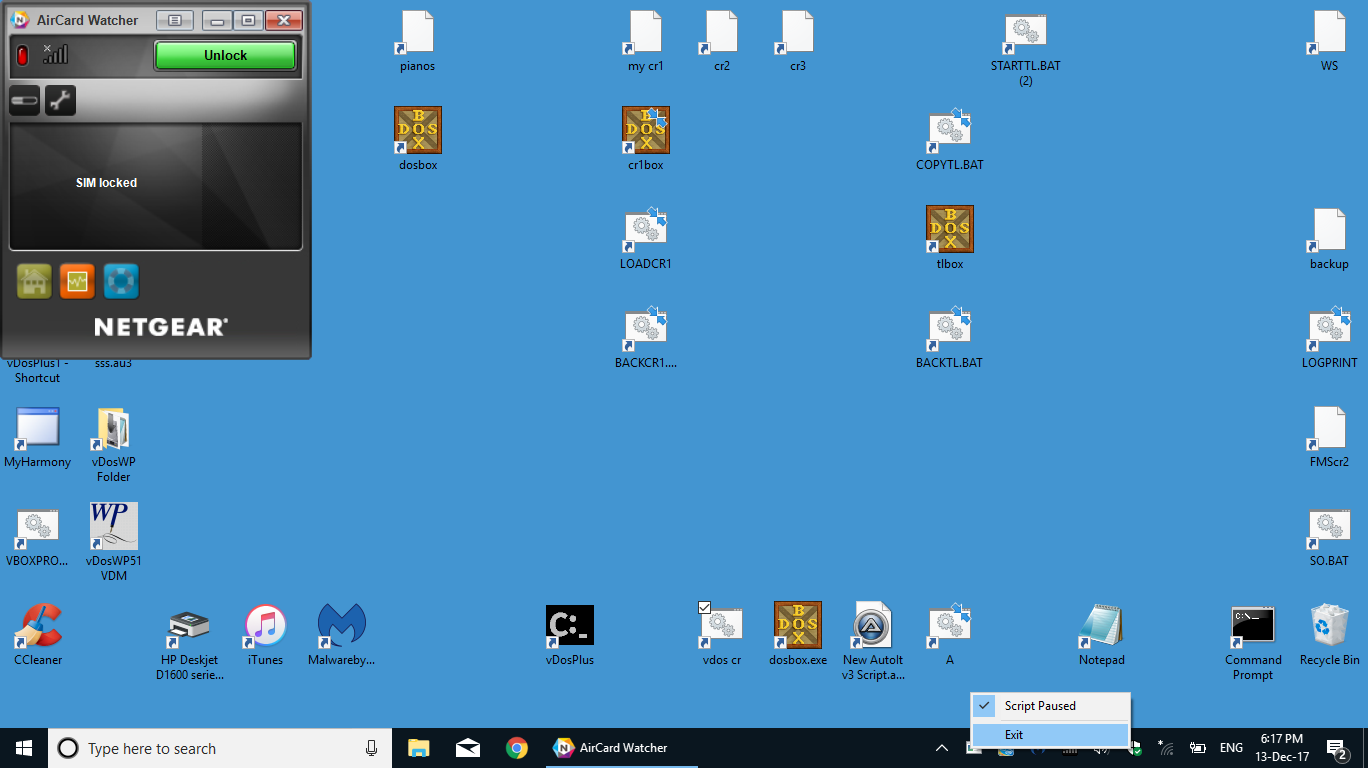This screenshot has height=768, width=1368.
Task: Open the clock showing 6:17 PM
Action: tap(1280, 748)
